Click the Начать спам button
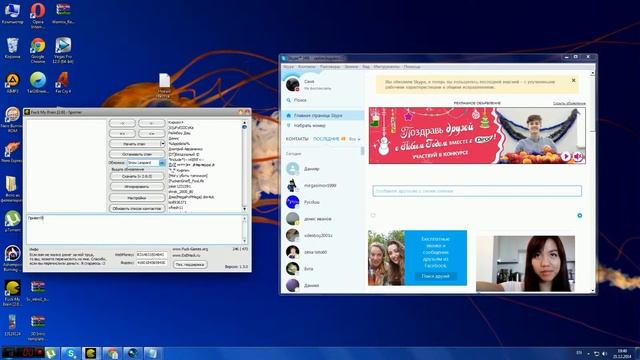The height and width of the screenshot is (360, 640). [x=134, y=144]
